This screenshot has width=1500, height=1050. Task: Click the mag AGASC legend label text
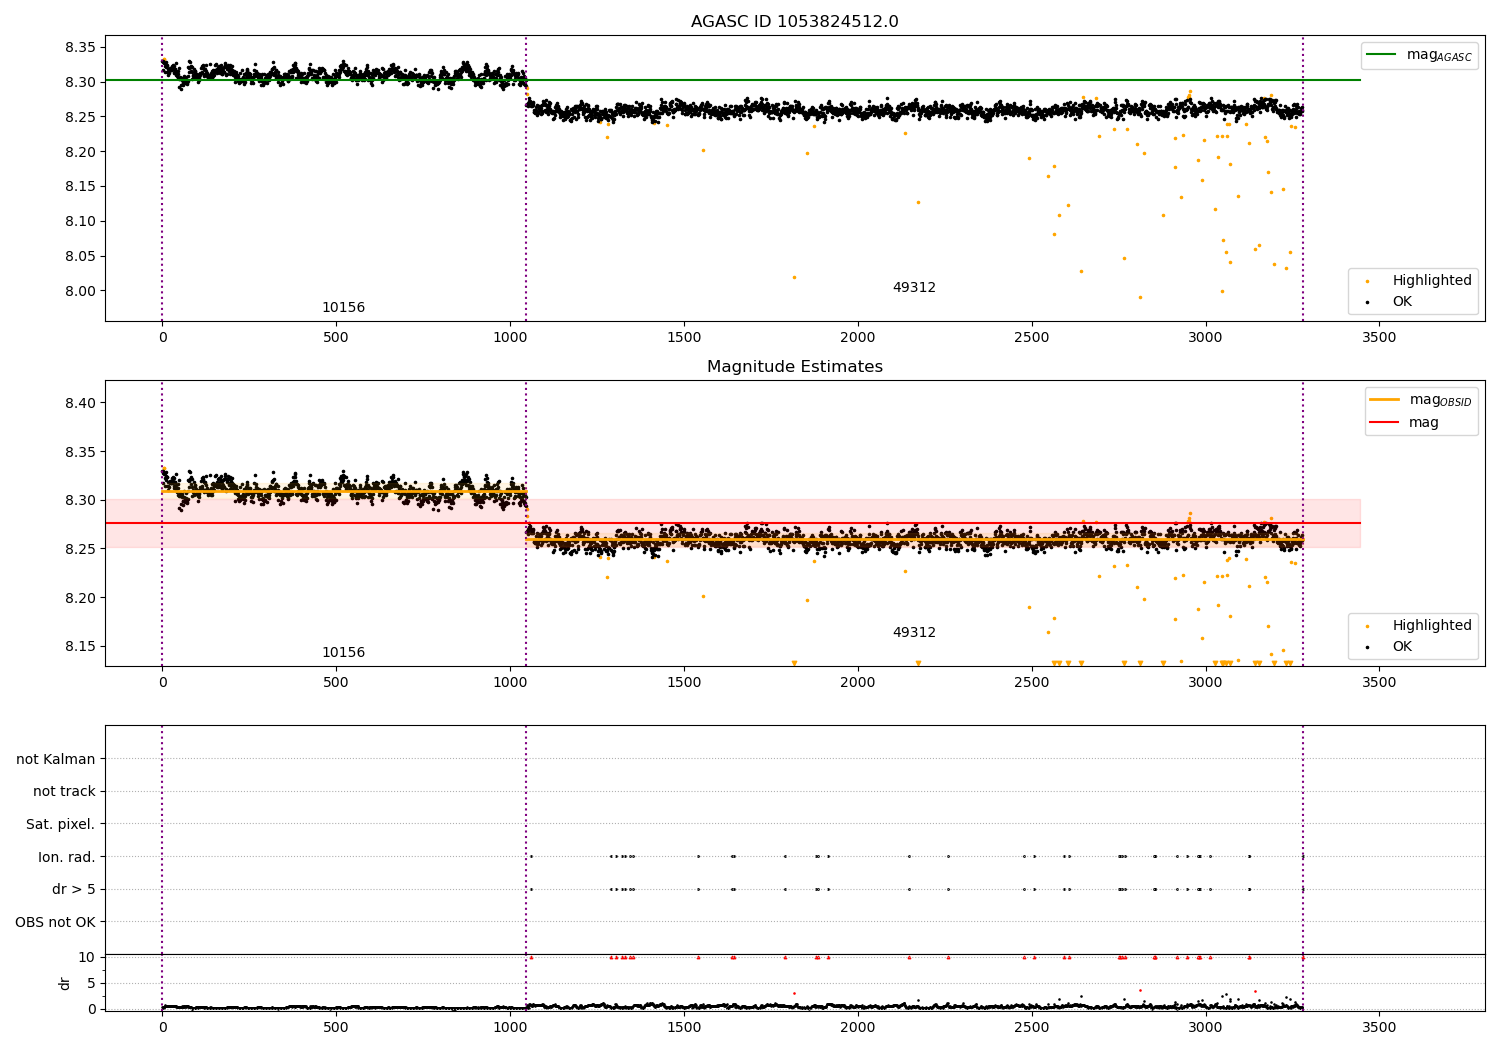(1439, 55)
